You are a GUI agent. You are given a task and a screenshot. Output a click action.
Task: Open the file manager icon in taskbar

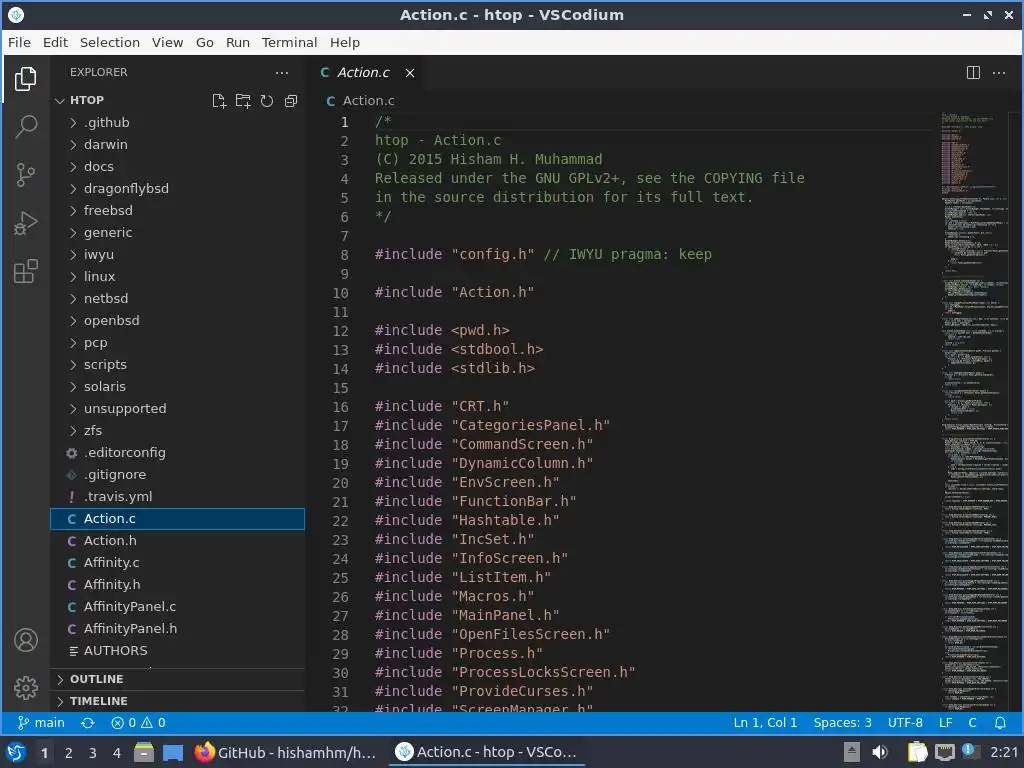click(144, 752)
